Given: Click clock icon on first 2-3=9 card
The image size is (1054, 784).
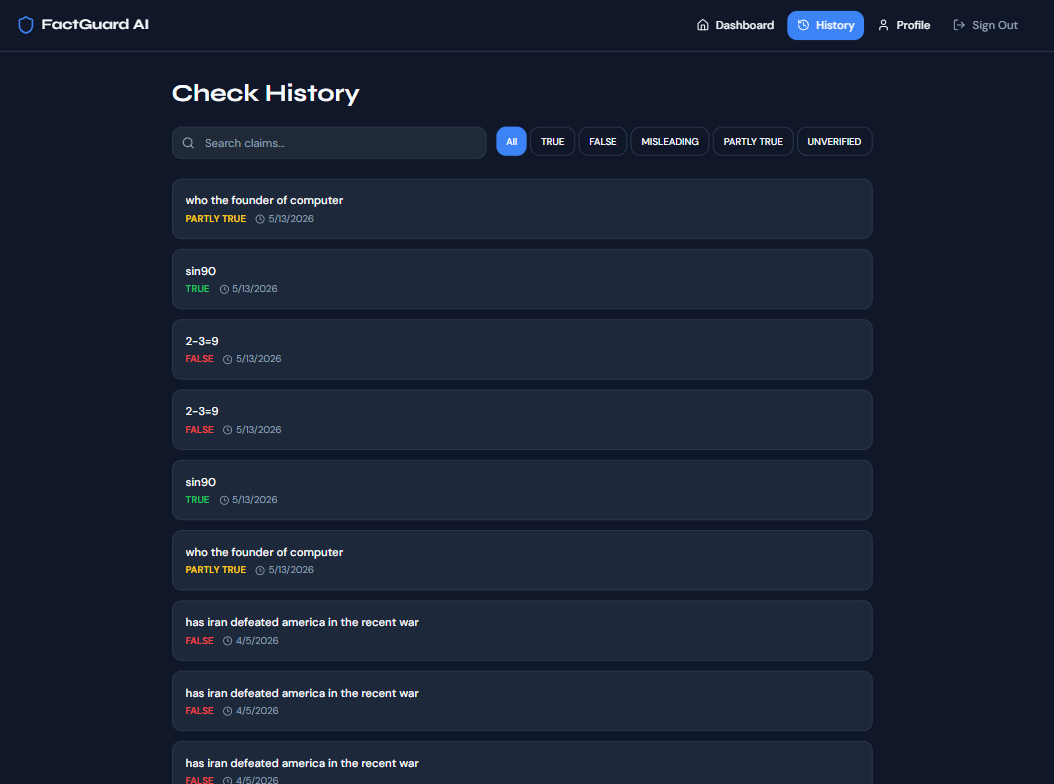Looking at the screenshot, I should coord(228,360).
